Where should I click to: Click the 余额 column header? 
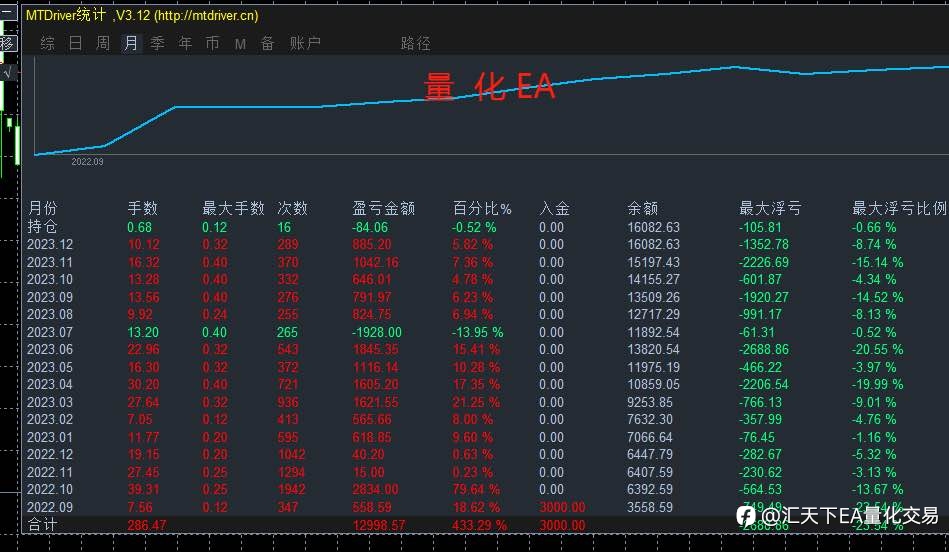(643, 208)
